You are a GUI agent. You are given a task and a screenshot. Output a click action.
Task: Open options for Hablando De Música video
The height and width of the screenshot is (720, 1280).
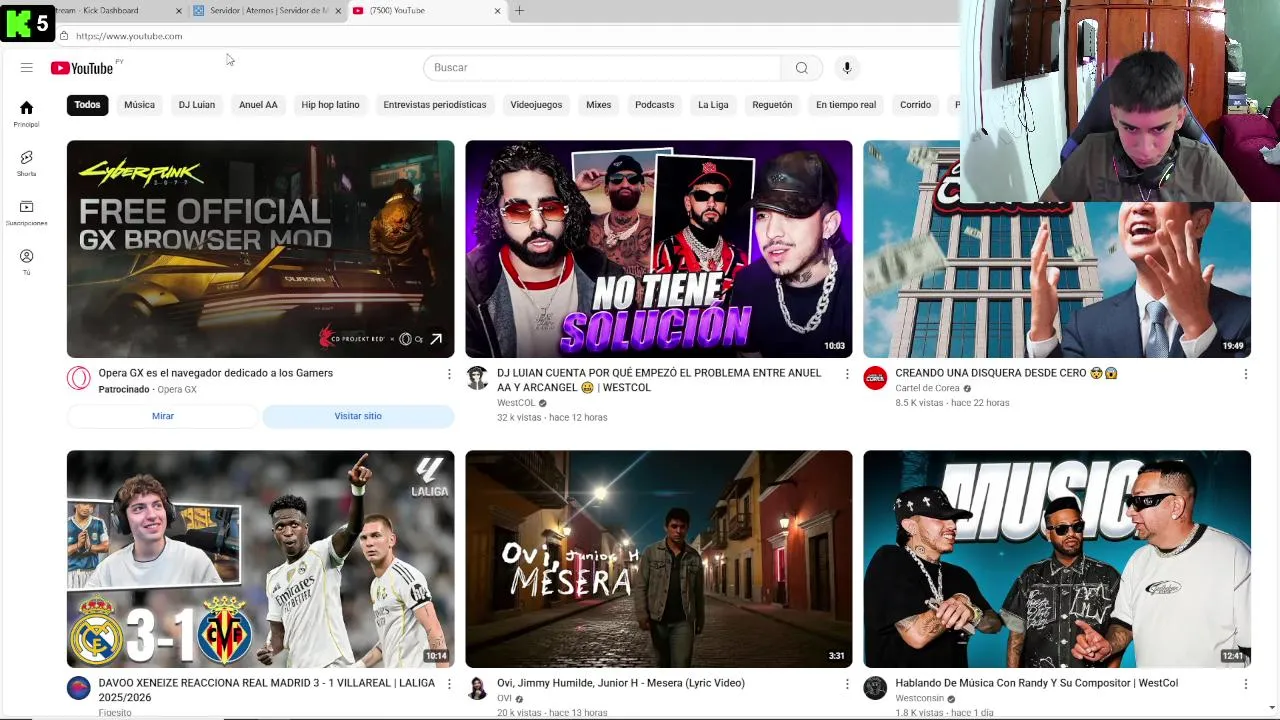1245,684
